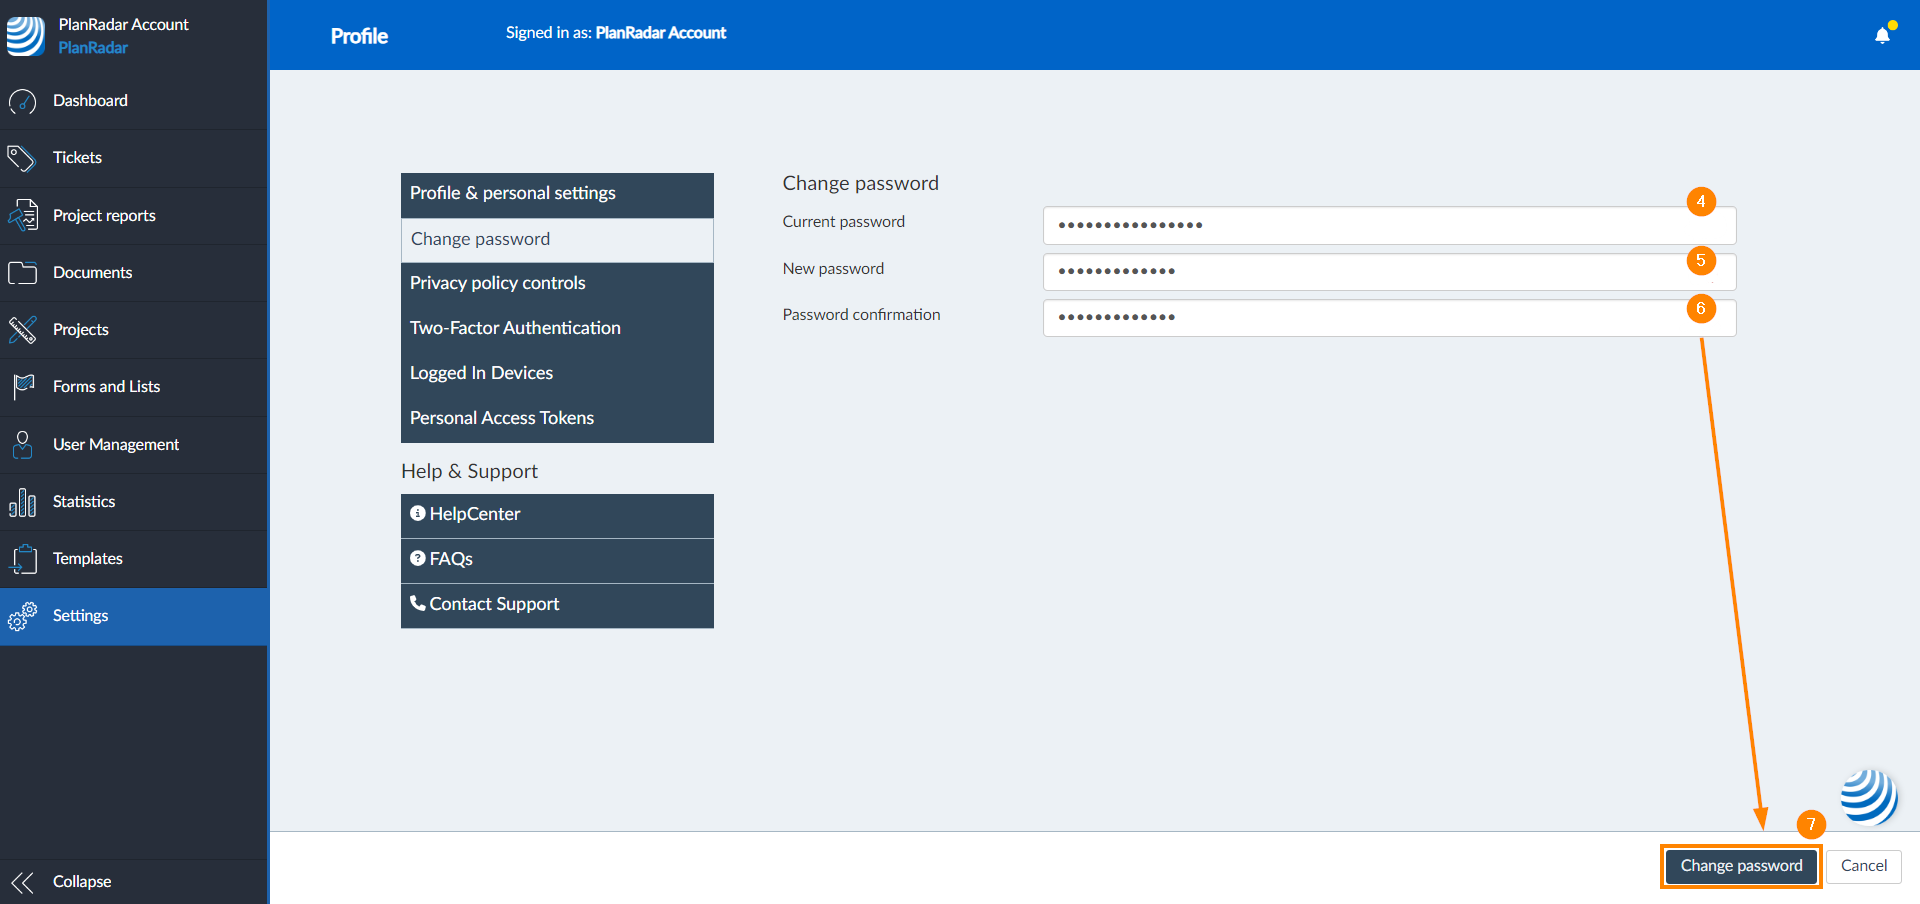Click the Project reports icon
The image size is (1920, 904).
[x=22, y=216]
